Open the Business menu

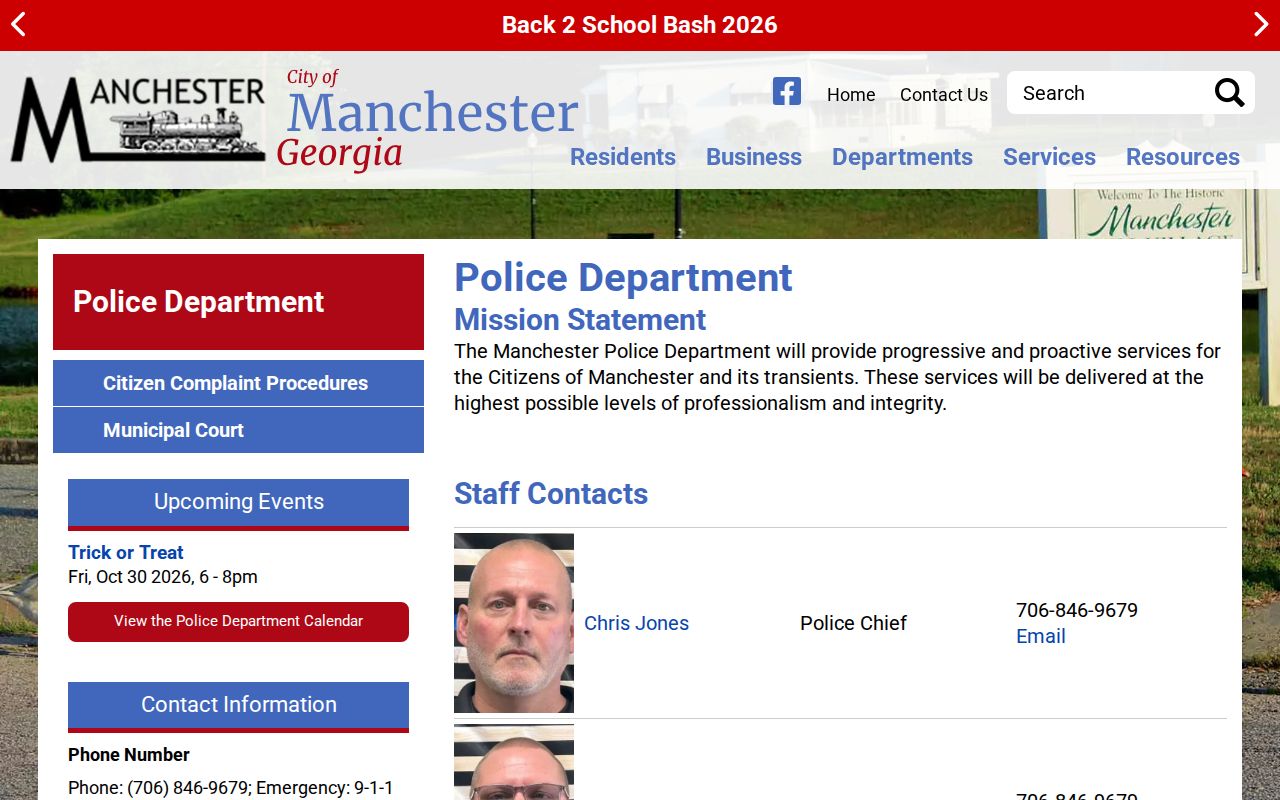pos(754,157)
